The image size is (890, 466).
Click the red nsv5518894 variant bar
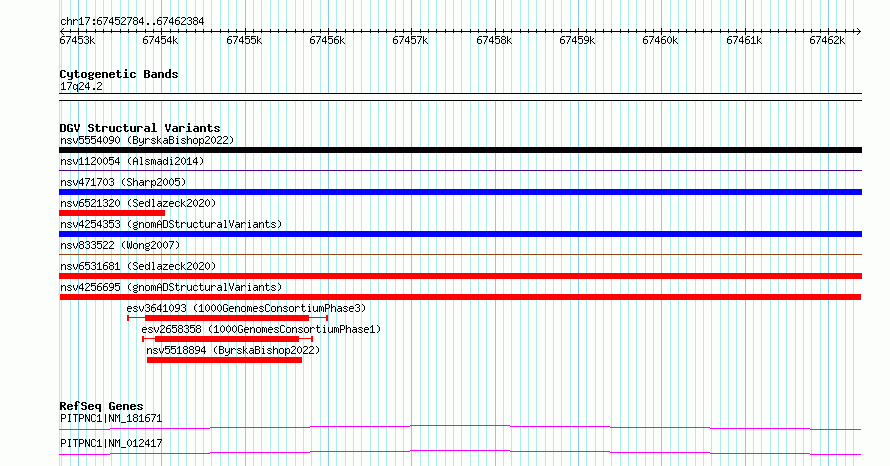[224, 360]
